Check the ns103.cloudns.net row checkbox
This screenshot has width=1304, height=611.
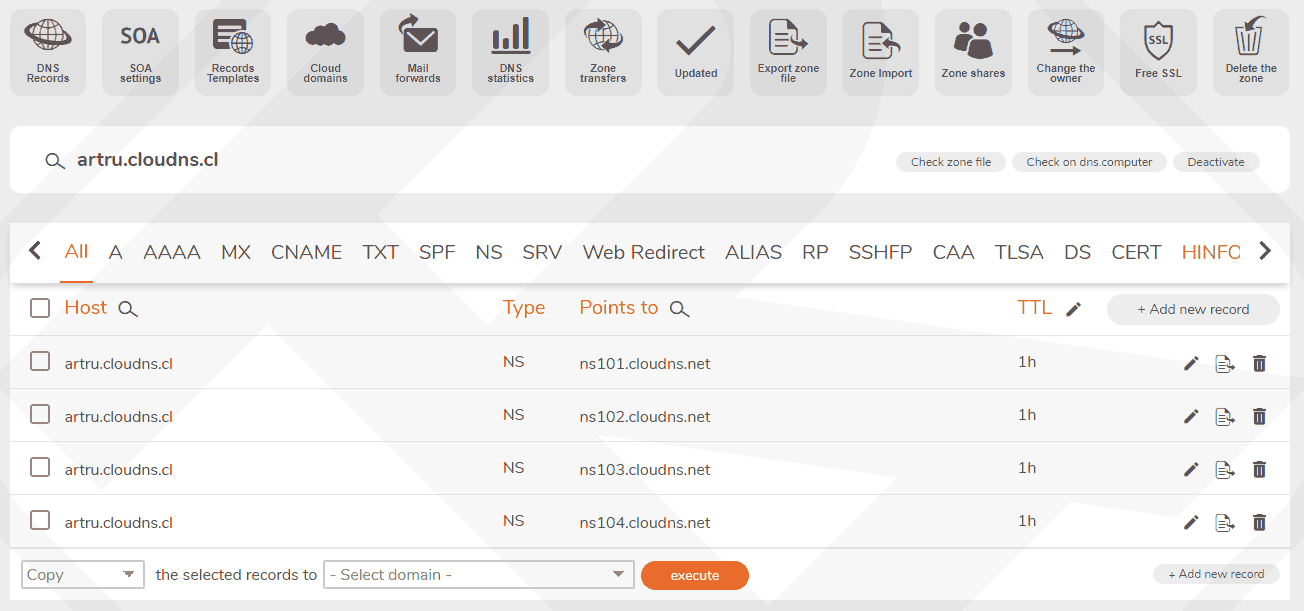pos(40,467)
